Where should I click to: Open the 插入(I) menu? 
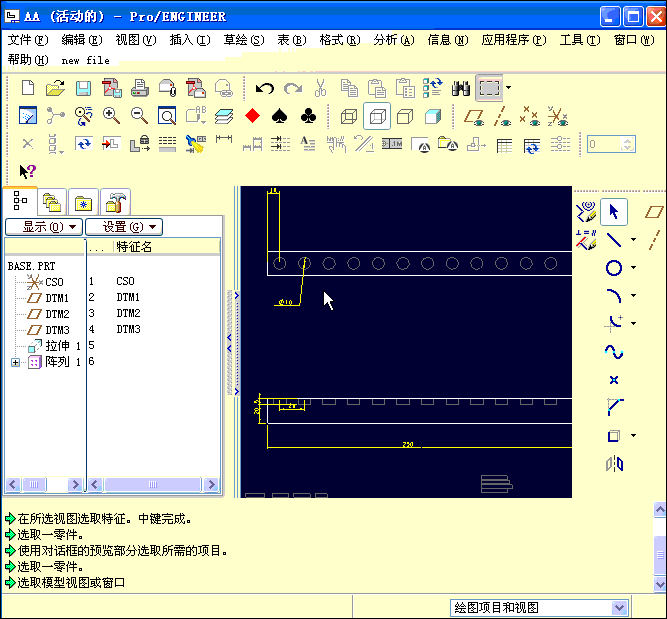[190, 40]
